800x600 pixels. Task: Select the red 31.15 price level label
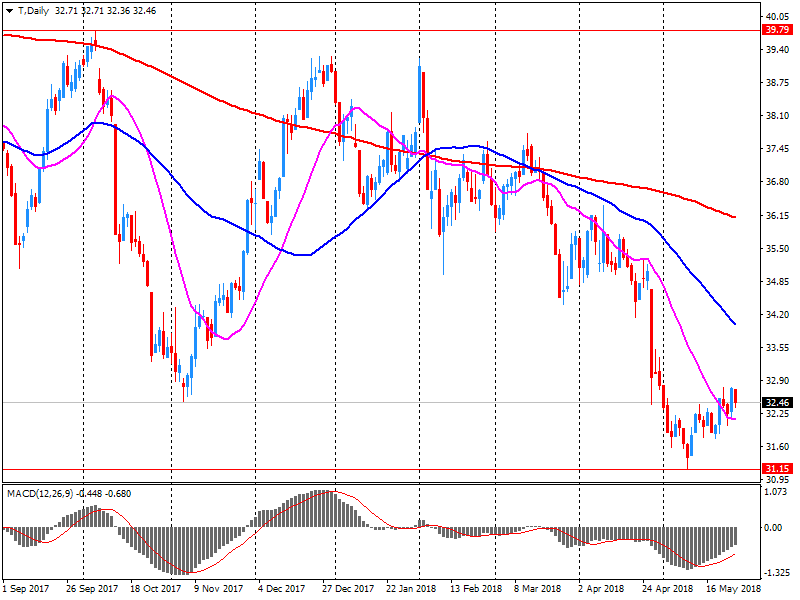(778, 468)
